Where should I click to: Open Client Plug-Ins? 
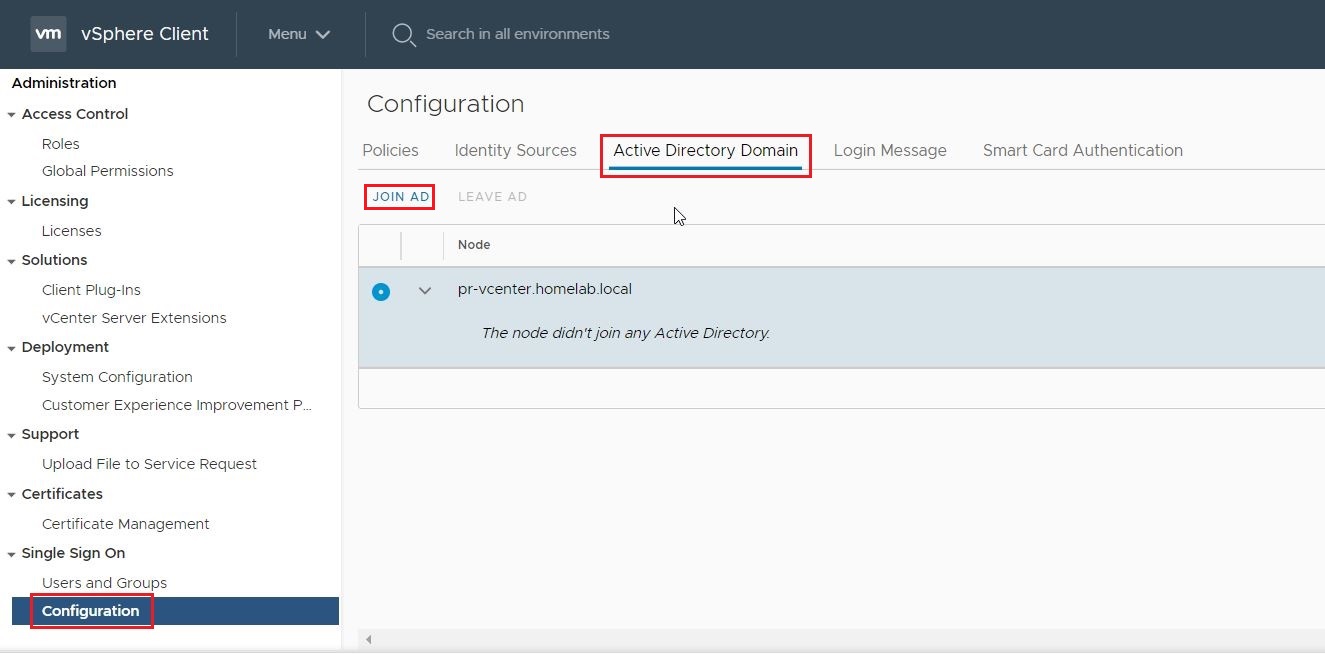(x=91, y=290)
